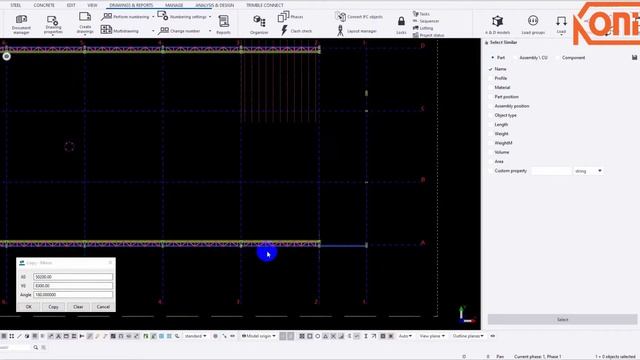Switch to the EDIT ribbon tab
The width and height of the screenshot is (640, 360).
point(71,5)
